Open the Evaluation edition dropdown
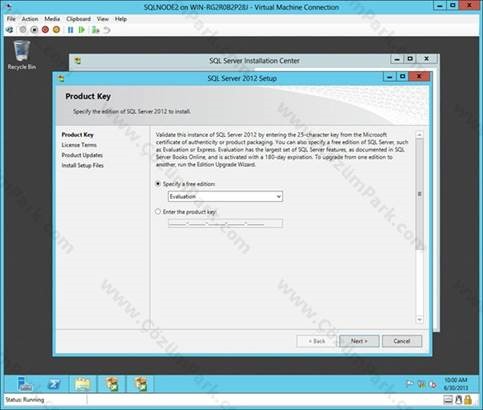 [225, 196]
